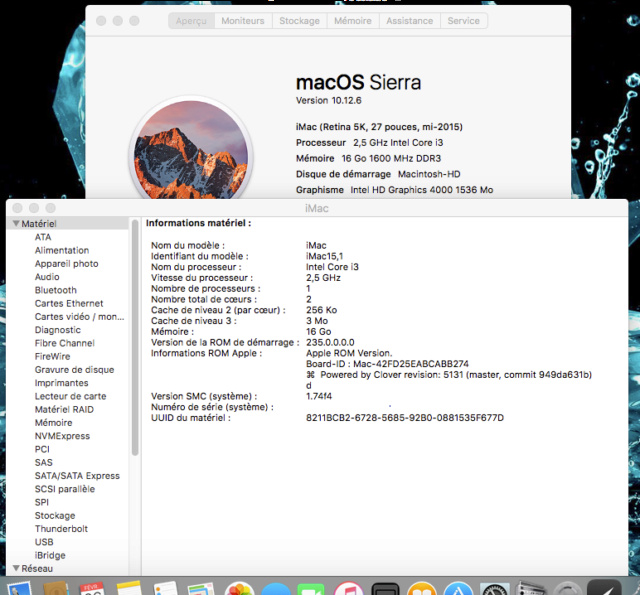Select Gravure de disque entry

74,370
